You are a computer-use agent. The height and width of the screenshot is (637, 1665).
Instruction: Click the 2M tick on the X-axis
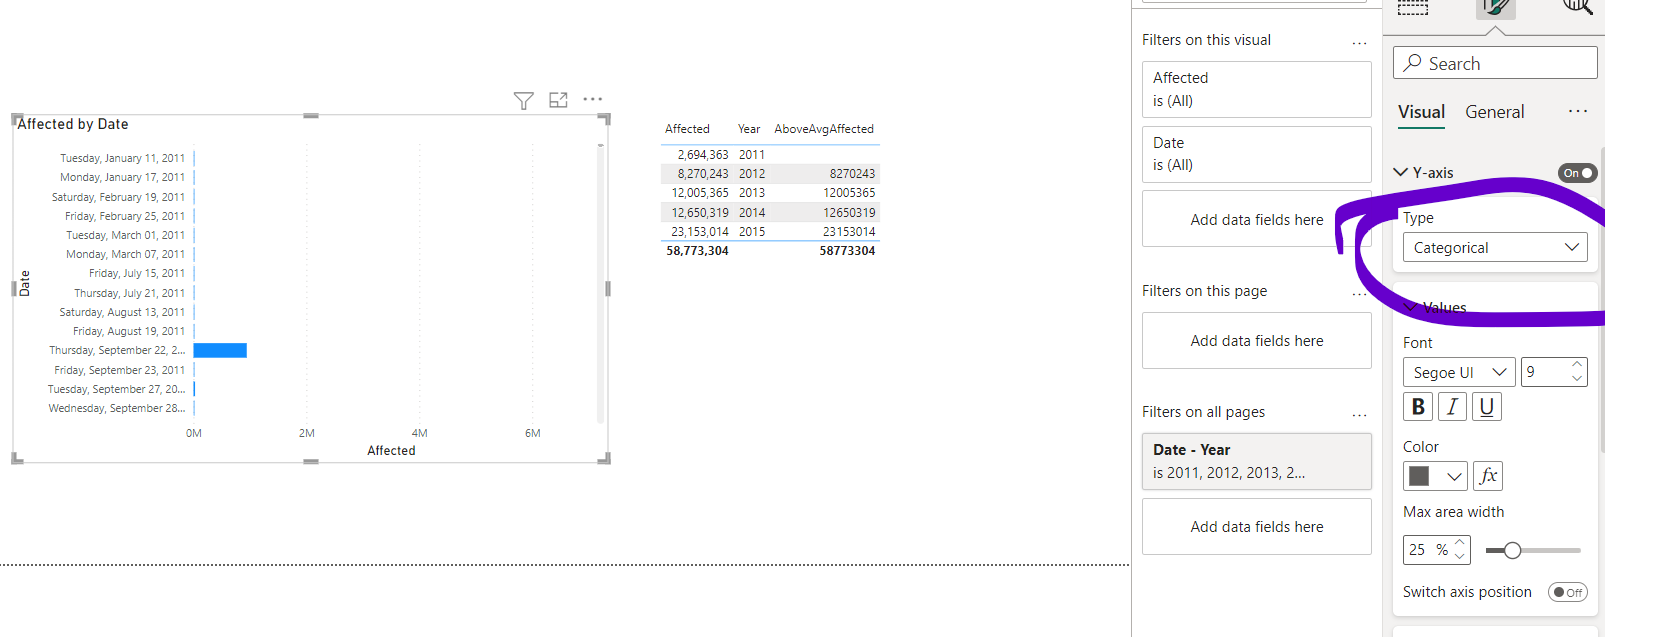click(306, 433)
